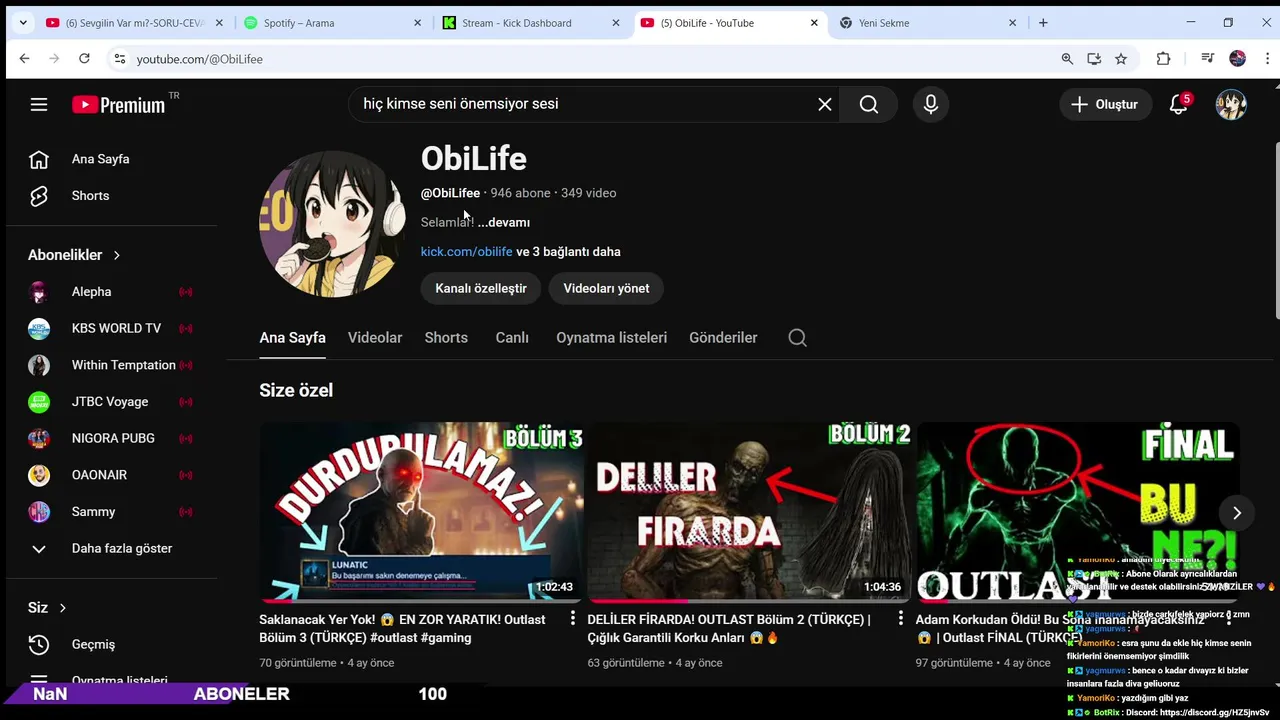Switch to Canlı tab
1280x720 pixels.
click(x=512, y=338)
